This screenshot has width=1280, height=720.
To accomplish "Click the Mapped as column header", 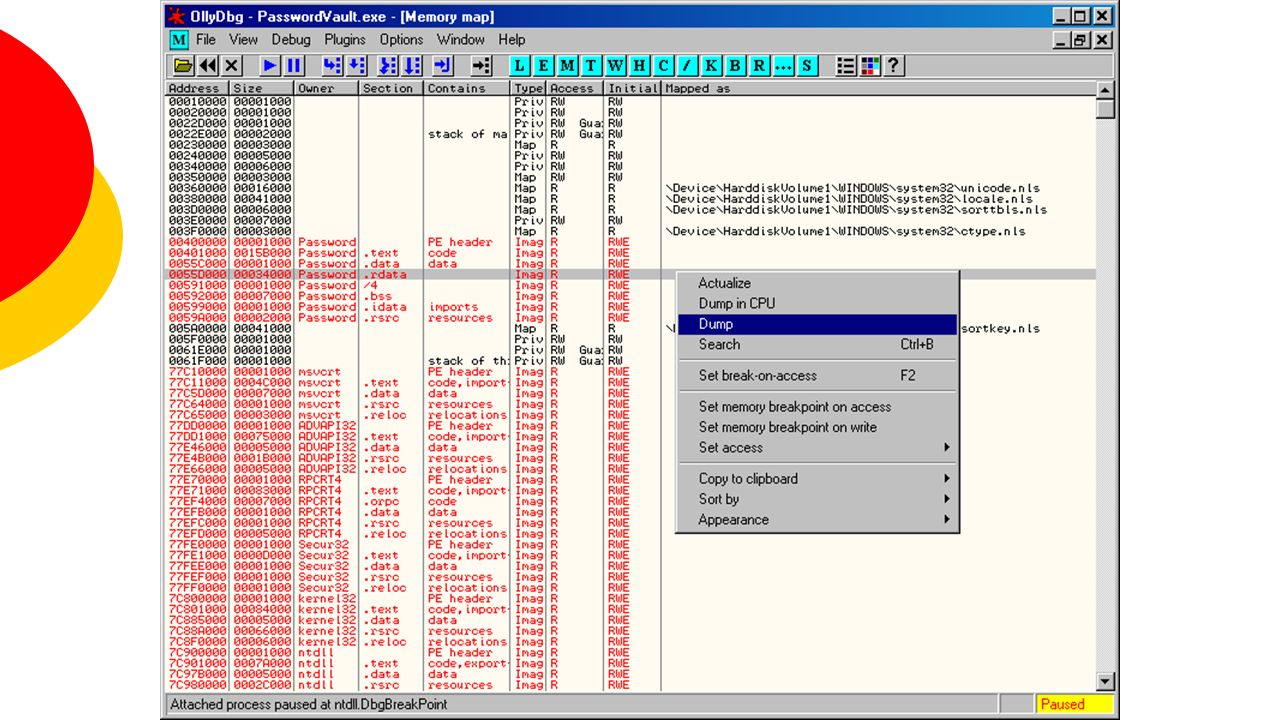I will coord(878,88).
